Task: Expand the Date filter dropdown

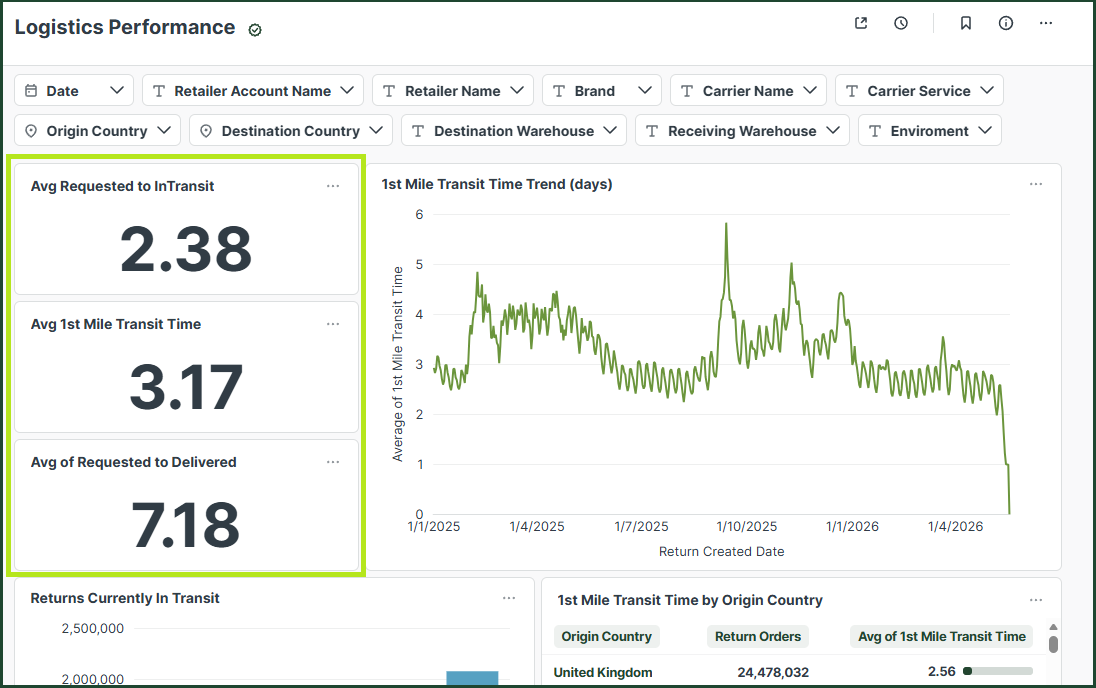Action: (74, 90)
